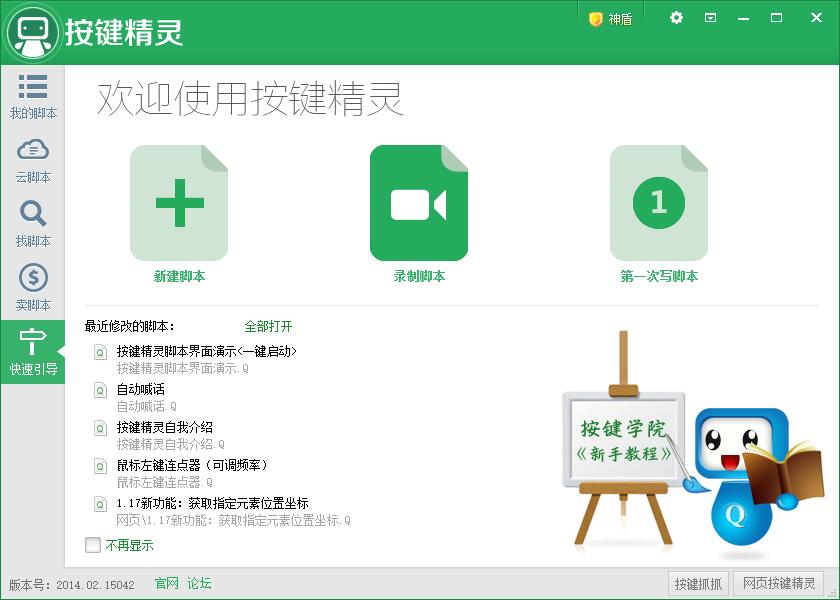Click the Open All (全部打开) link
The width and height of the screenshot is (840, 600).
268,327
